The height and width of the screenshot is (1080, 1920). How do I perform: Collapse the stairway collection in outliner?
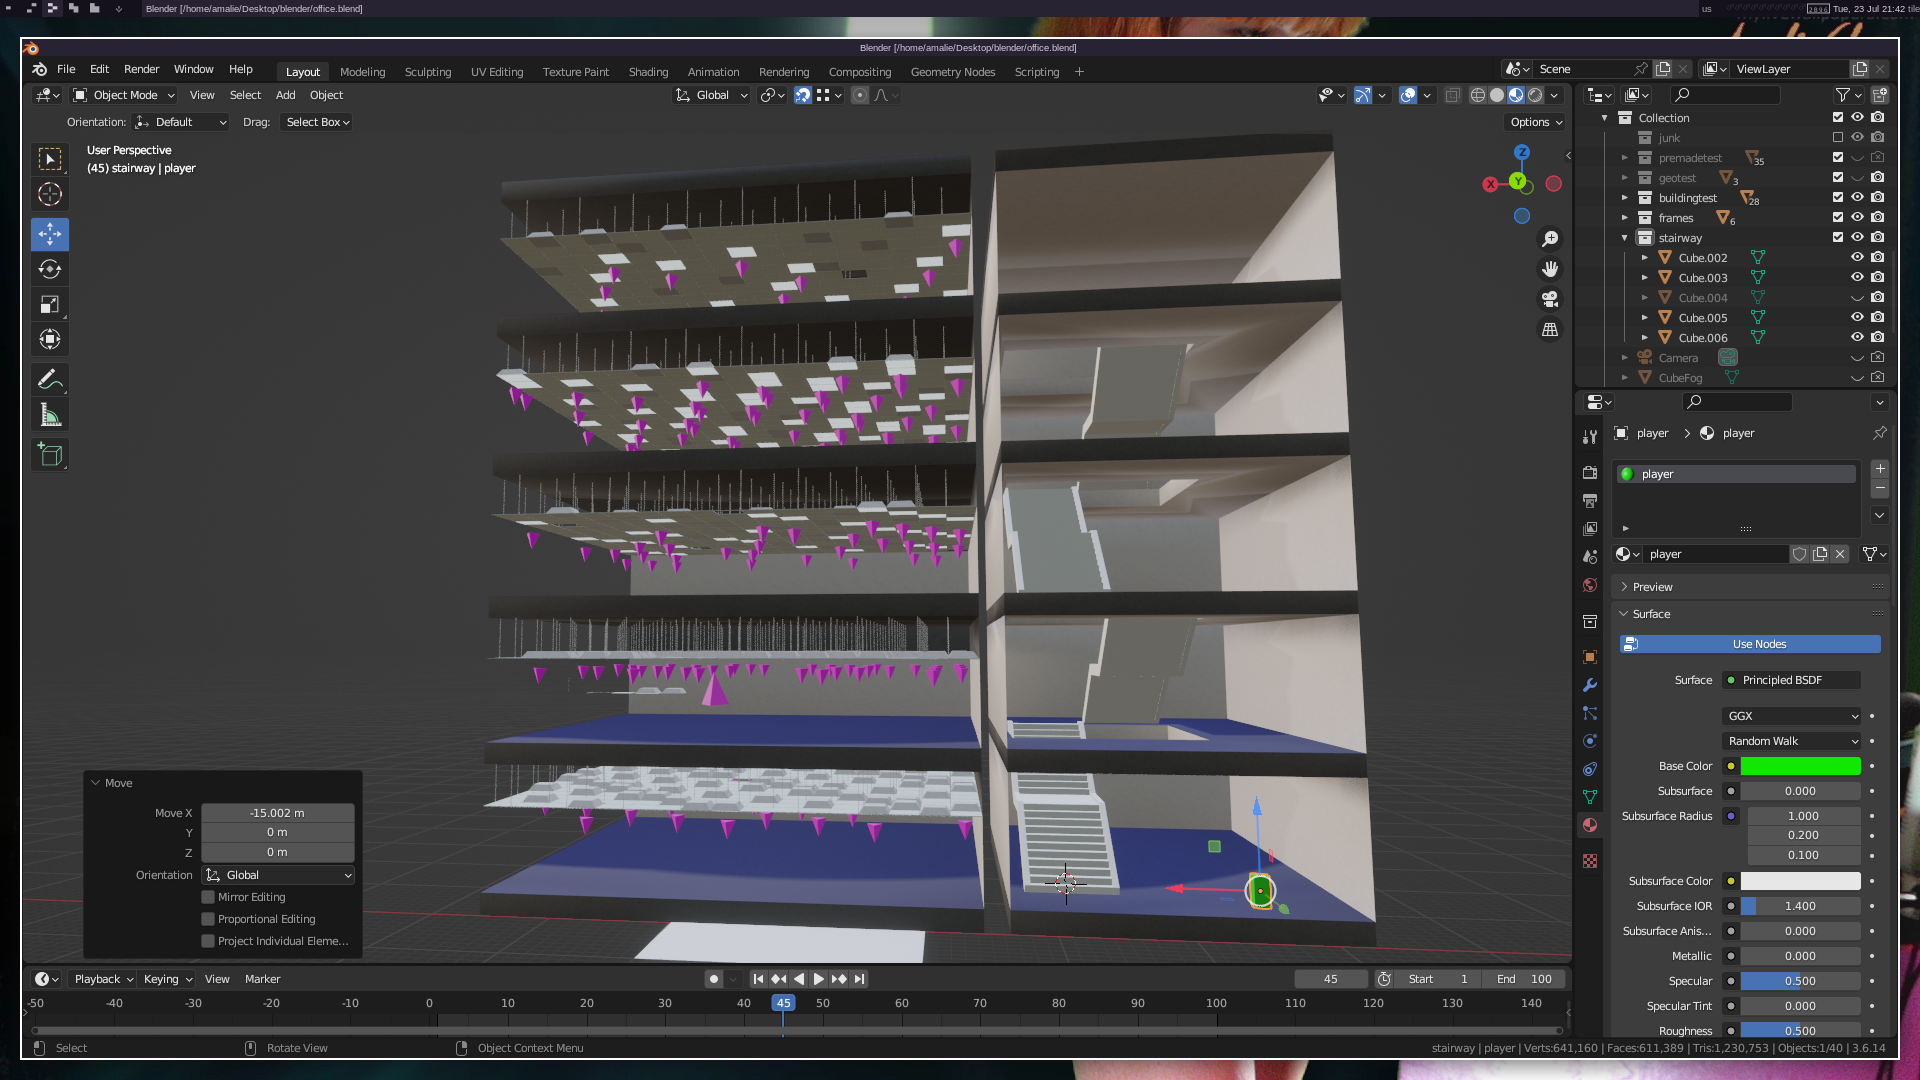pyautogui.click(x=1624, y=238)
